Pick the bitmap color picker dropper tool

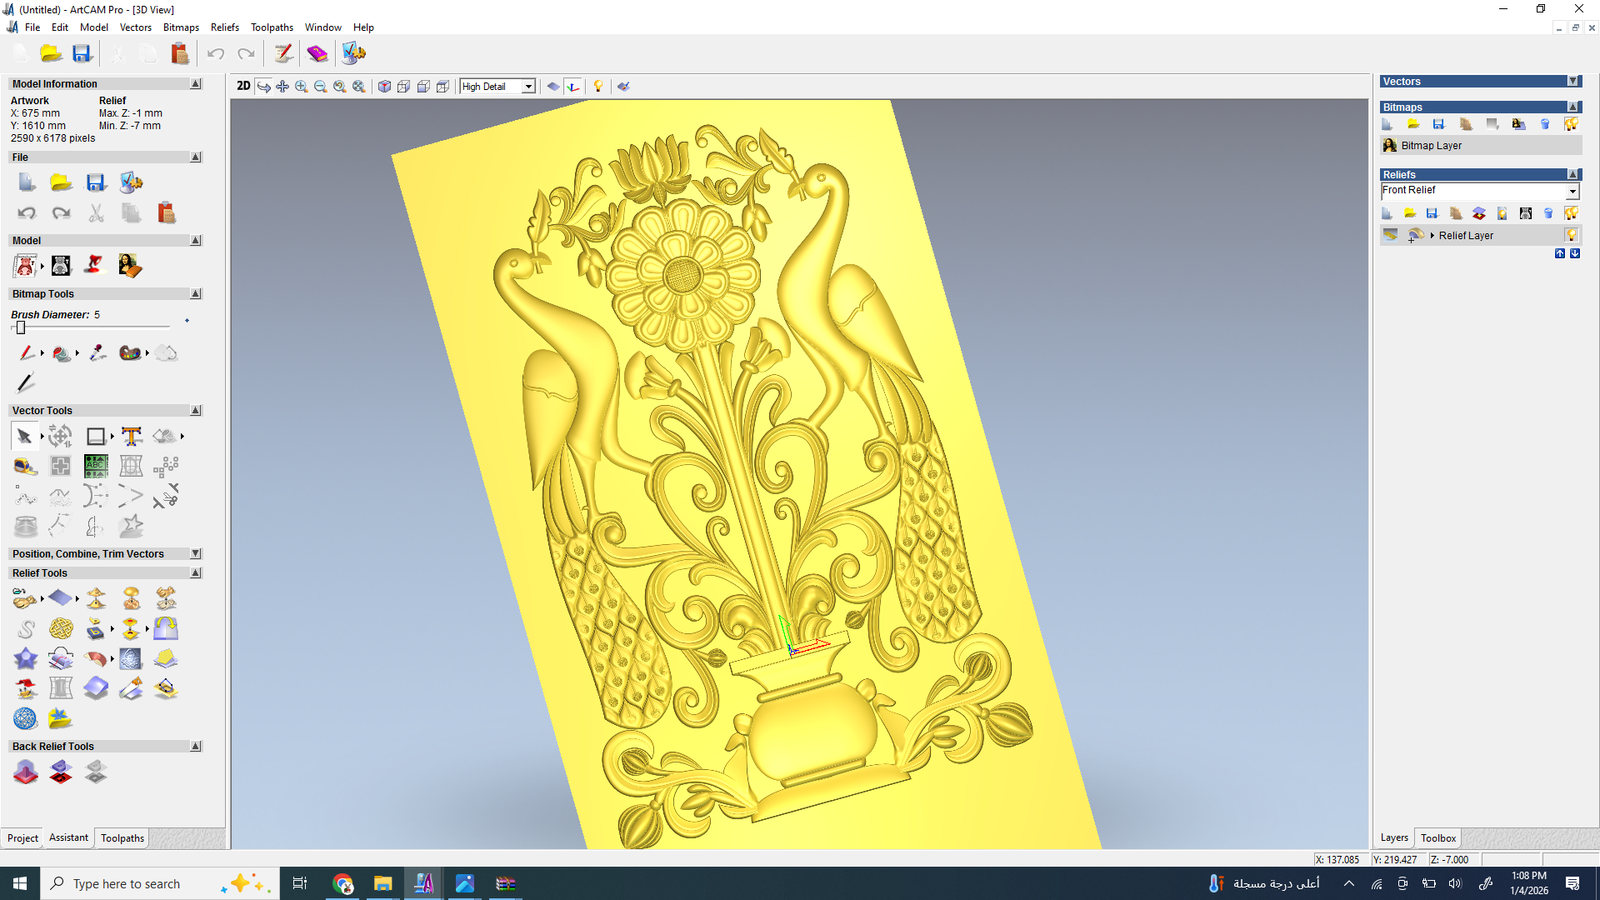coord(97,353)
